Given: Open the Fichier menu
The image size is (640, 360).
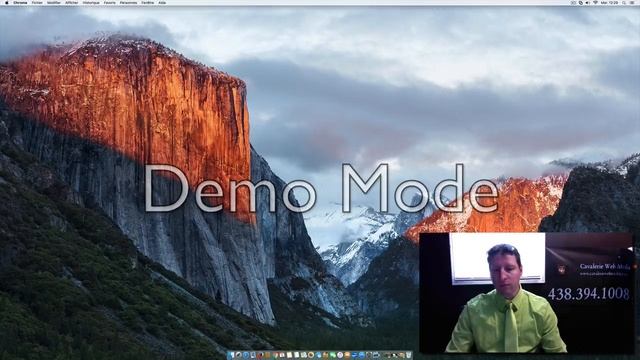Looking at the screenshot, I should (x=37, y=2).
